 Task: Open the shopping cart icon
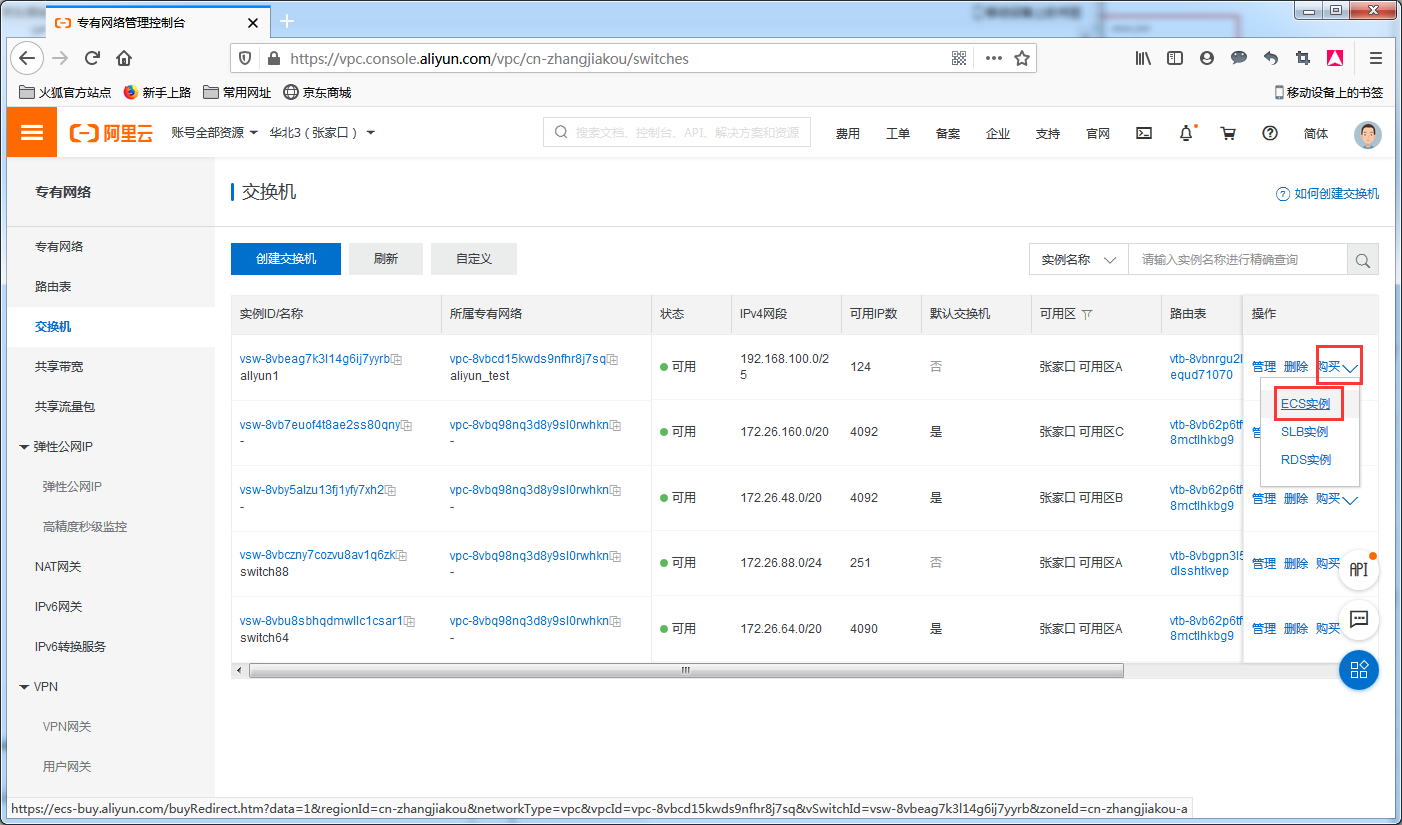tap(1228, 133)
